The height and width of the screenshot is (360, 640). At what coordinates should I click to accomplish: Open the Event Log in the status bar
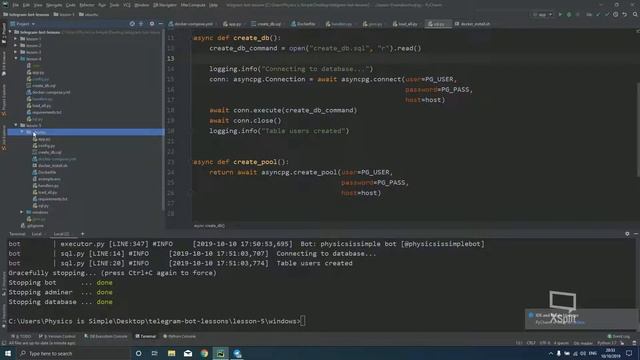pos(619,336)
